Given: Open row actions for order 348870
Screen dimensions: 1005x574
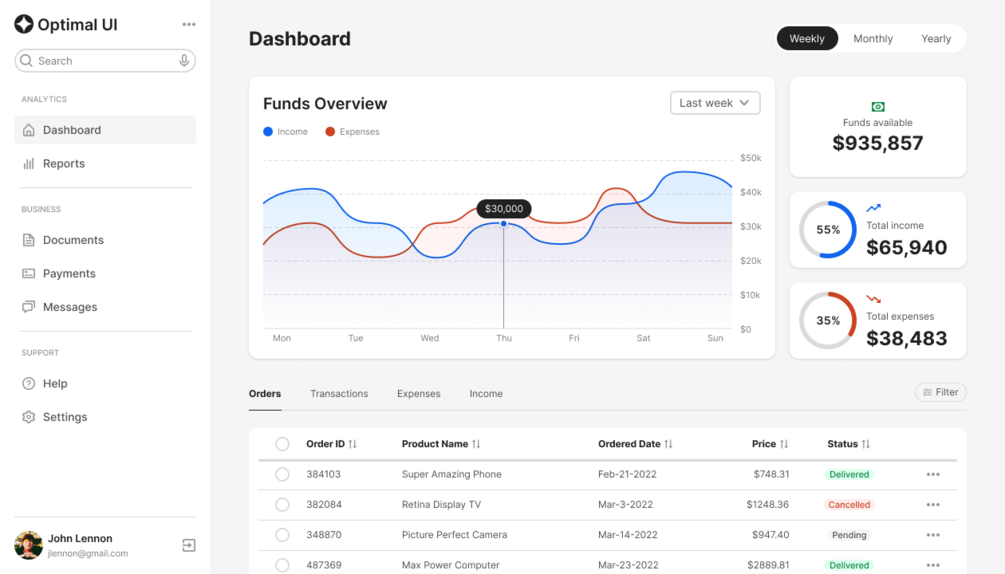Looking at the screenshot, I should tap(933, 535).
